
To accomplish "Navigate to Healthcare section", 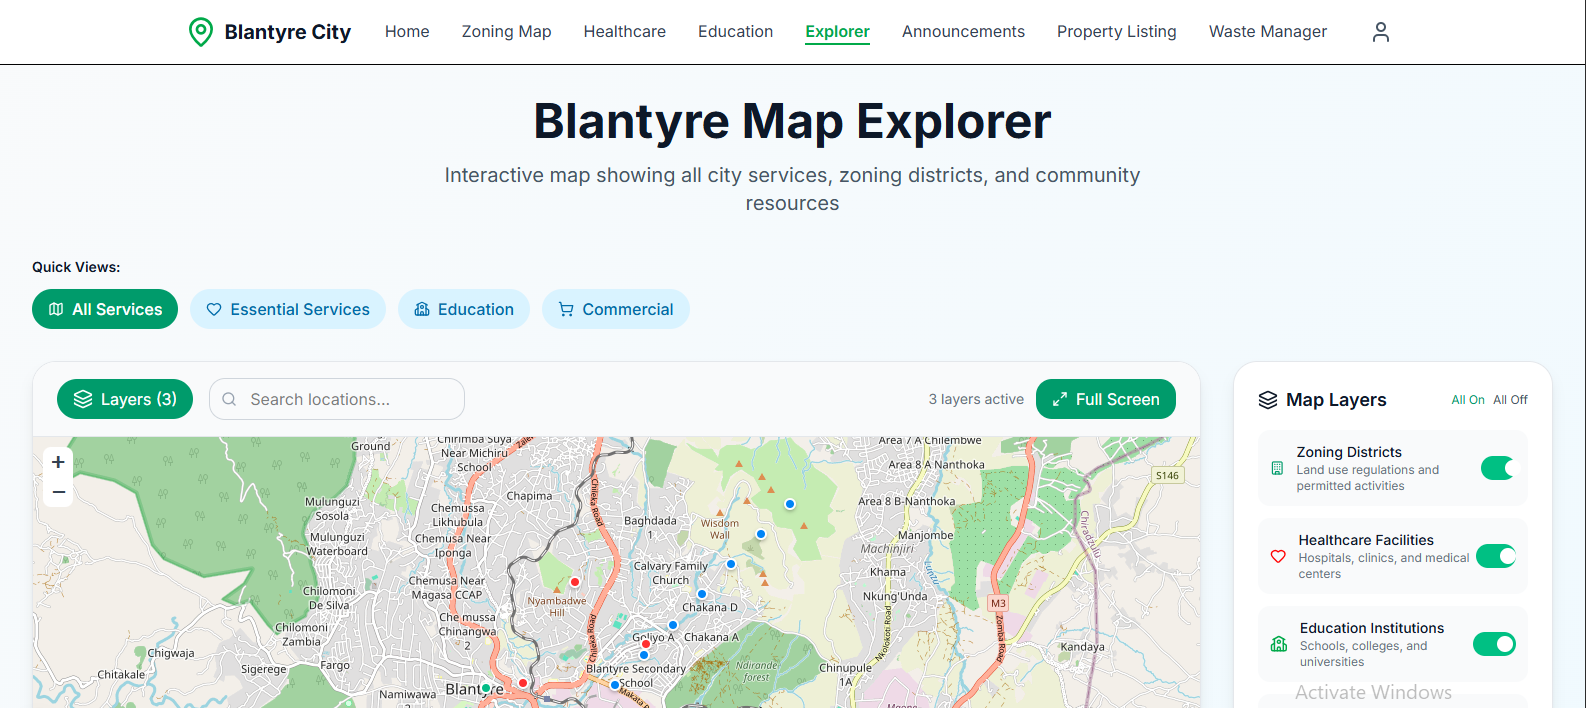I will [x=625, y=32].
